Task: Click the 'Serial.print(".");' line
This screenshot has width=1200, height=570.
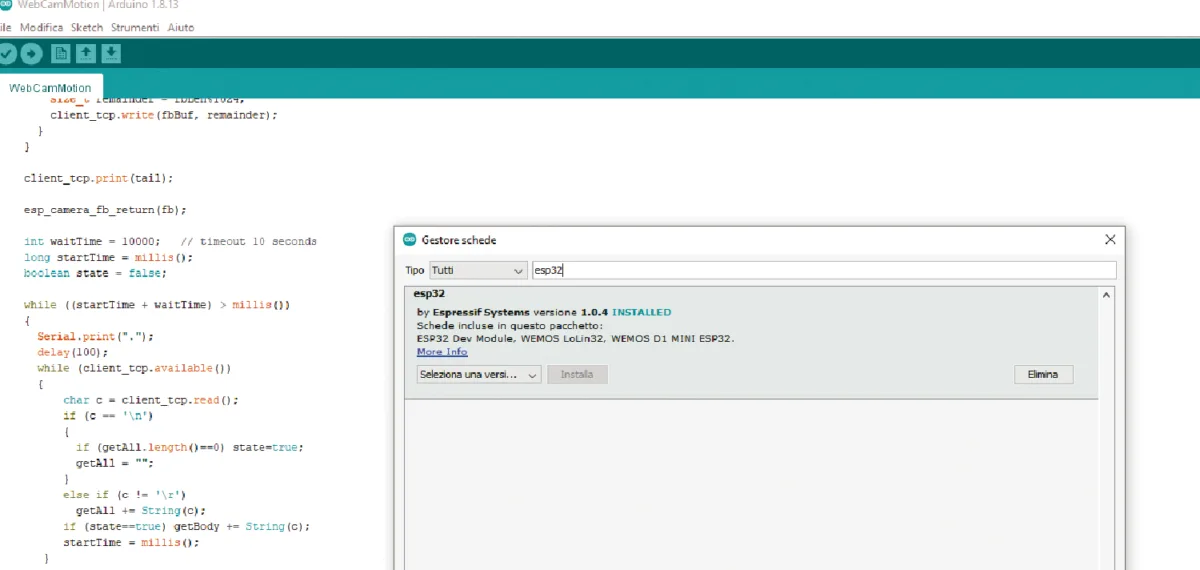Action: (x=96, y=337)
